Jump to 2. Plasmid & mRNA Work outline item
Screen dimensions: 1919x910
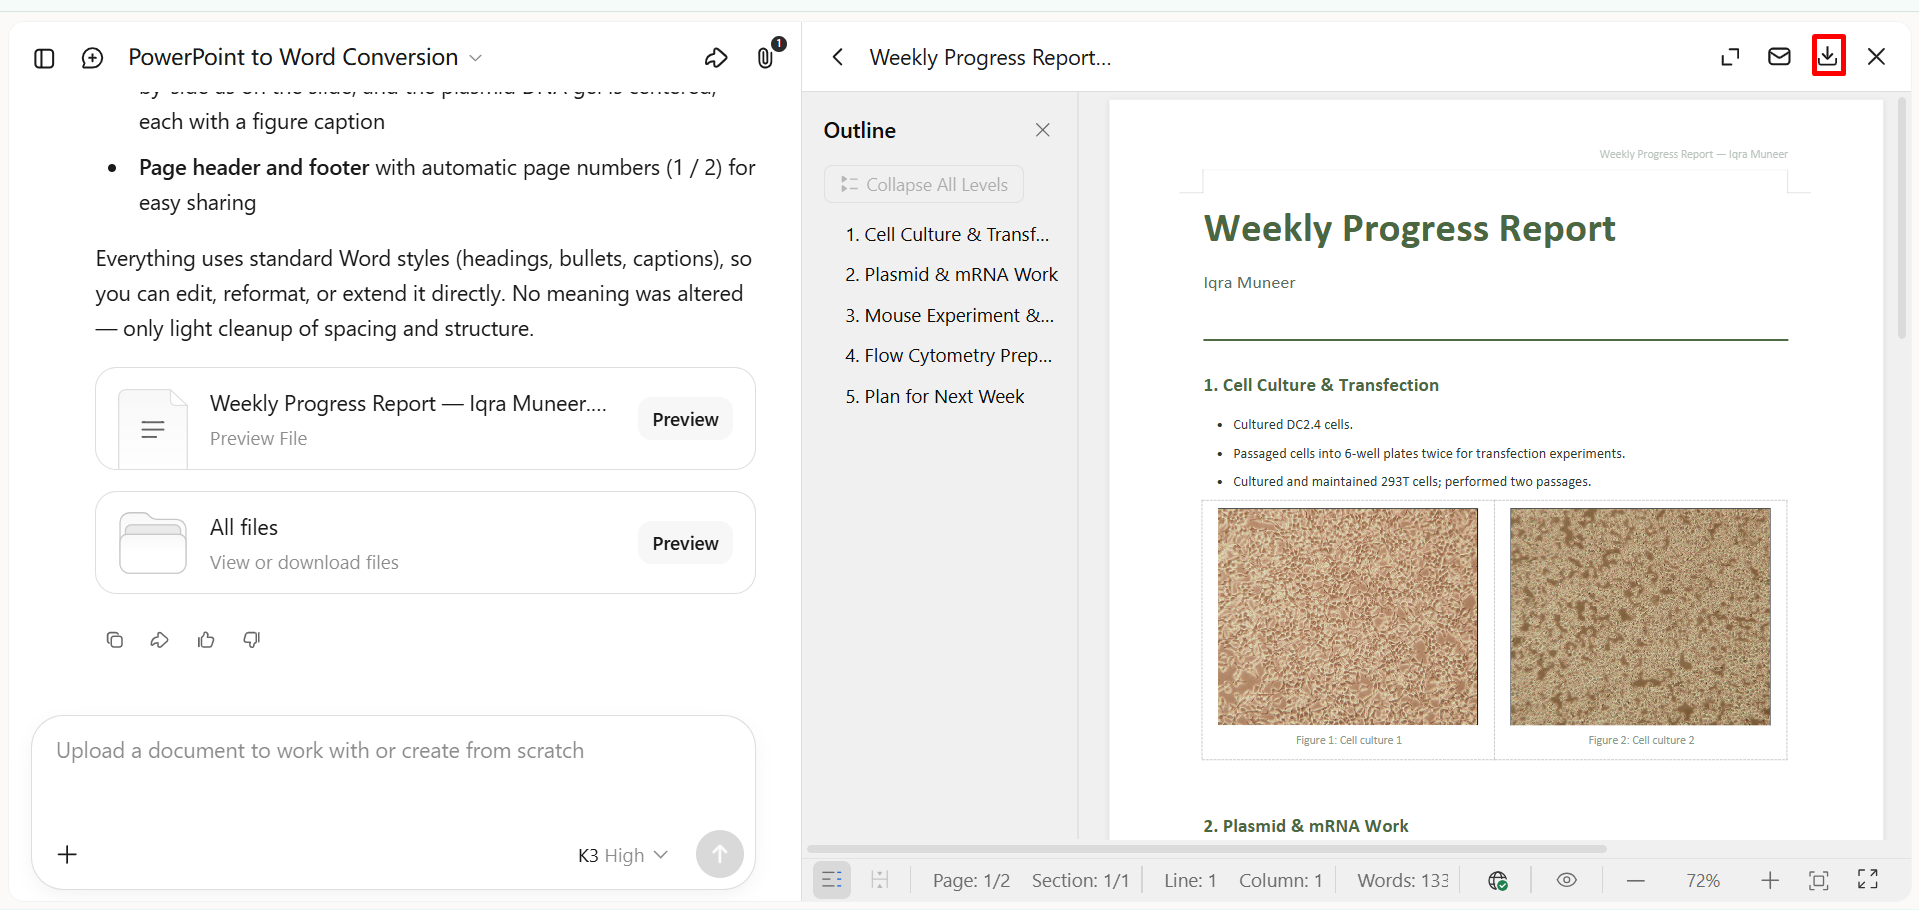point(951,274)
